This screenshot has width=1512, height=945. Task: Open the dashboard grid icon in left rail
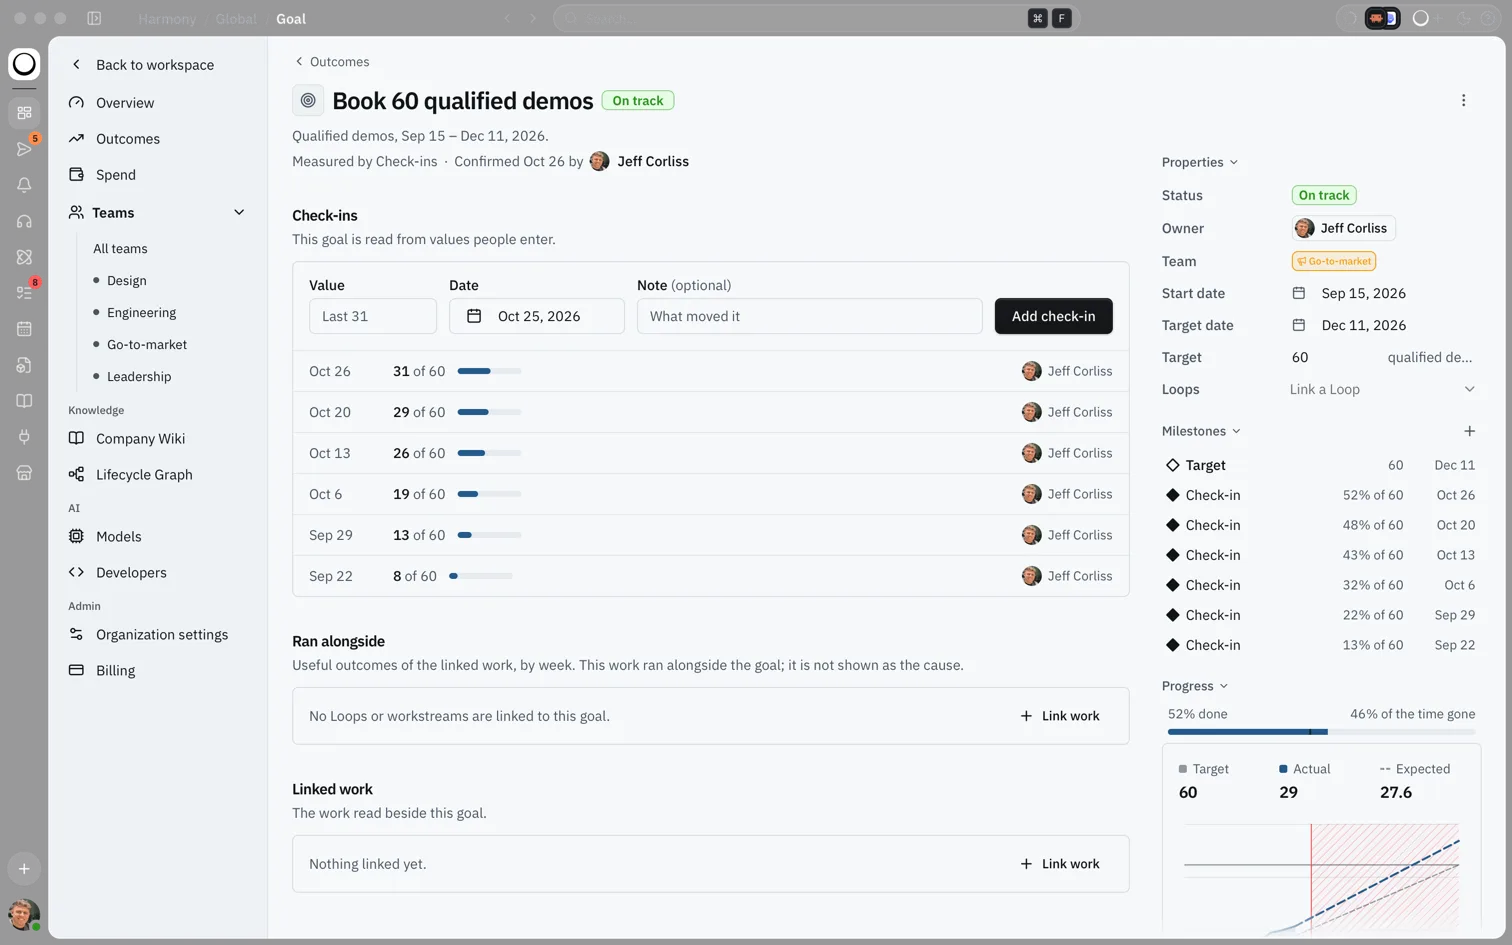pyautogui.click(x=24, y=113)
